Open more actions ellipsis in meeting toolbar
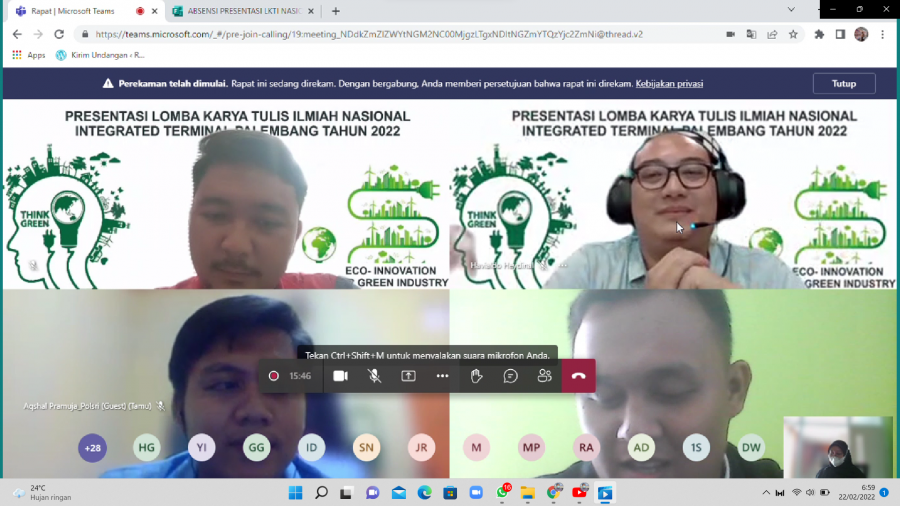This screenshot has width=900, height=506. (442, 376)
